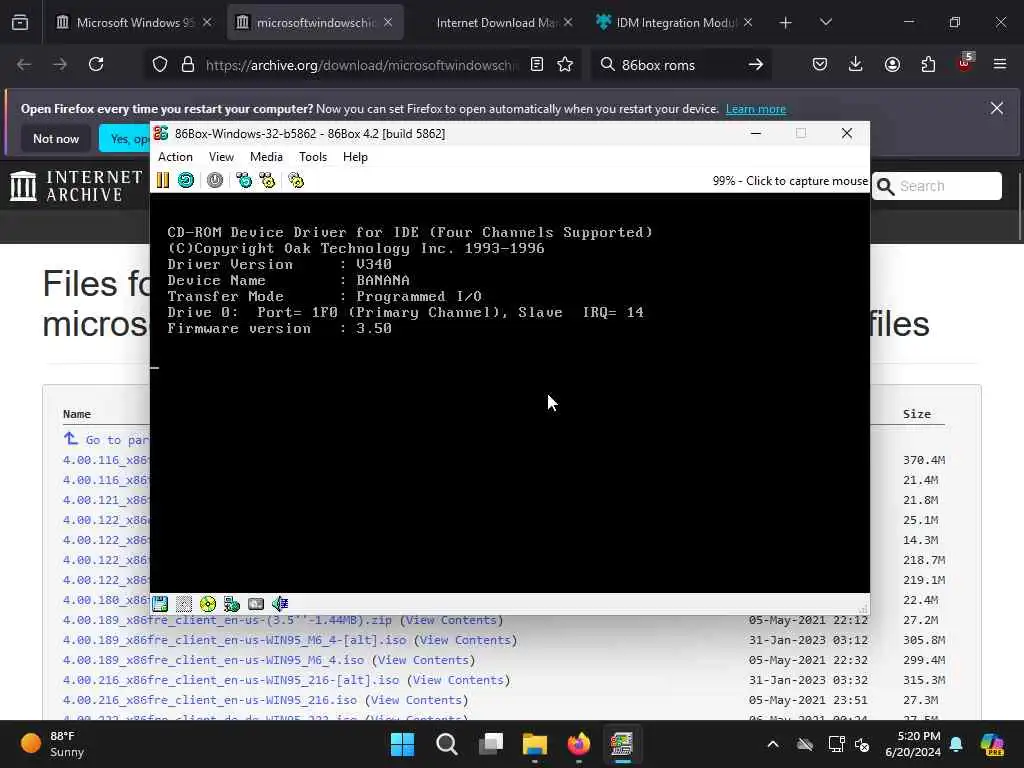Open the Pocket save icon
The height and width of the screenshot is (768, 1024).
click(x=820, y=64)
